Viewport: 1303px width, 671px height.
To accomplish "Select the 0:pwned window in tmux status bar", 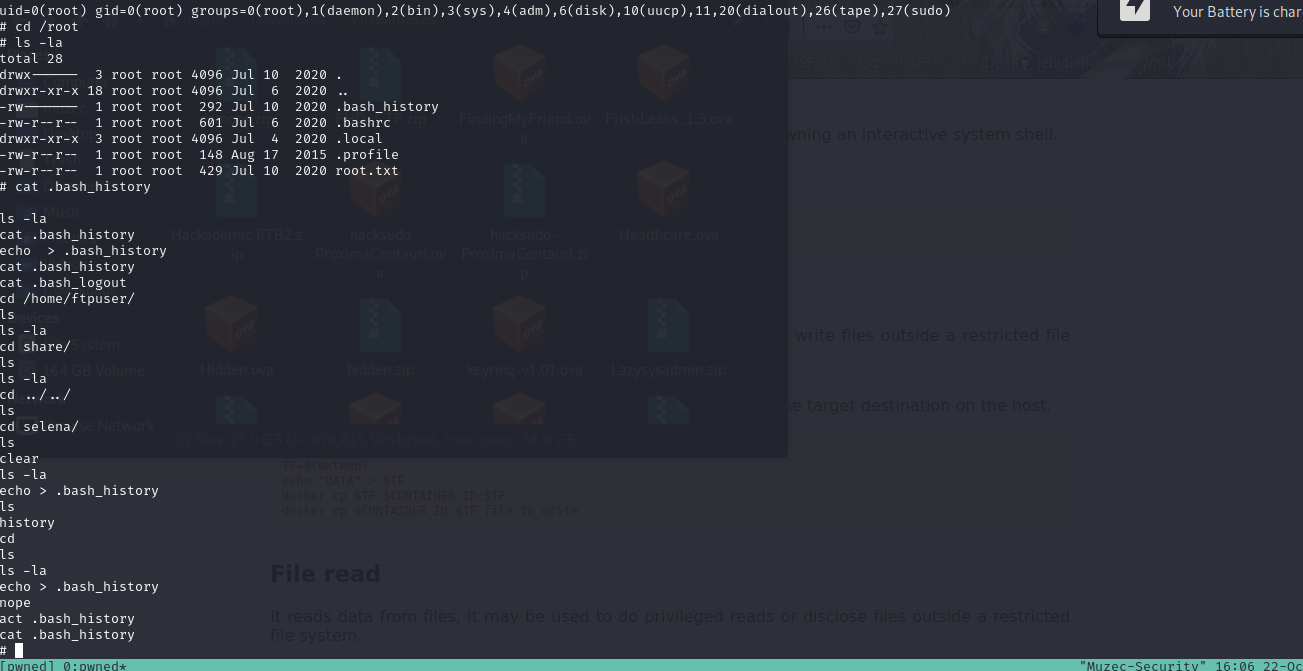I will tap(91, 665).
